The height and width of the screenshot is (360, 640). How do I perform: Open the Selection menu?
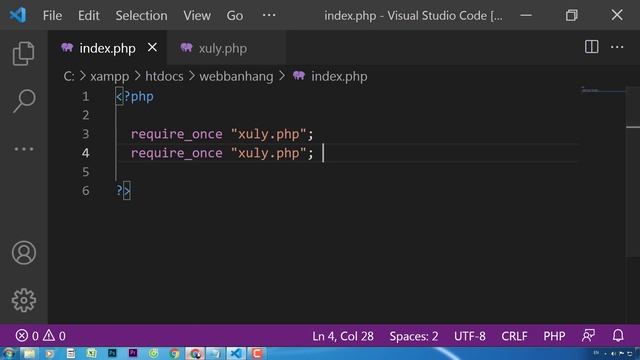[141, 16]
